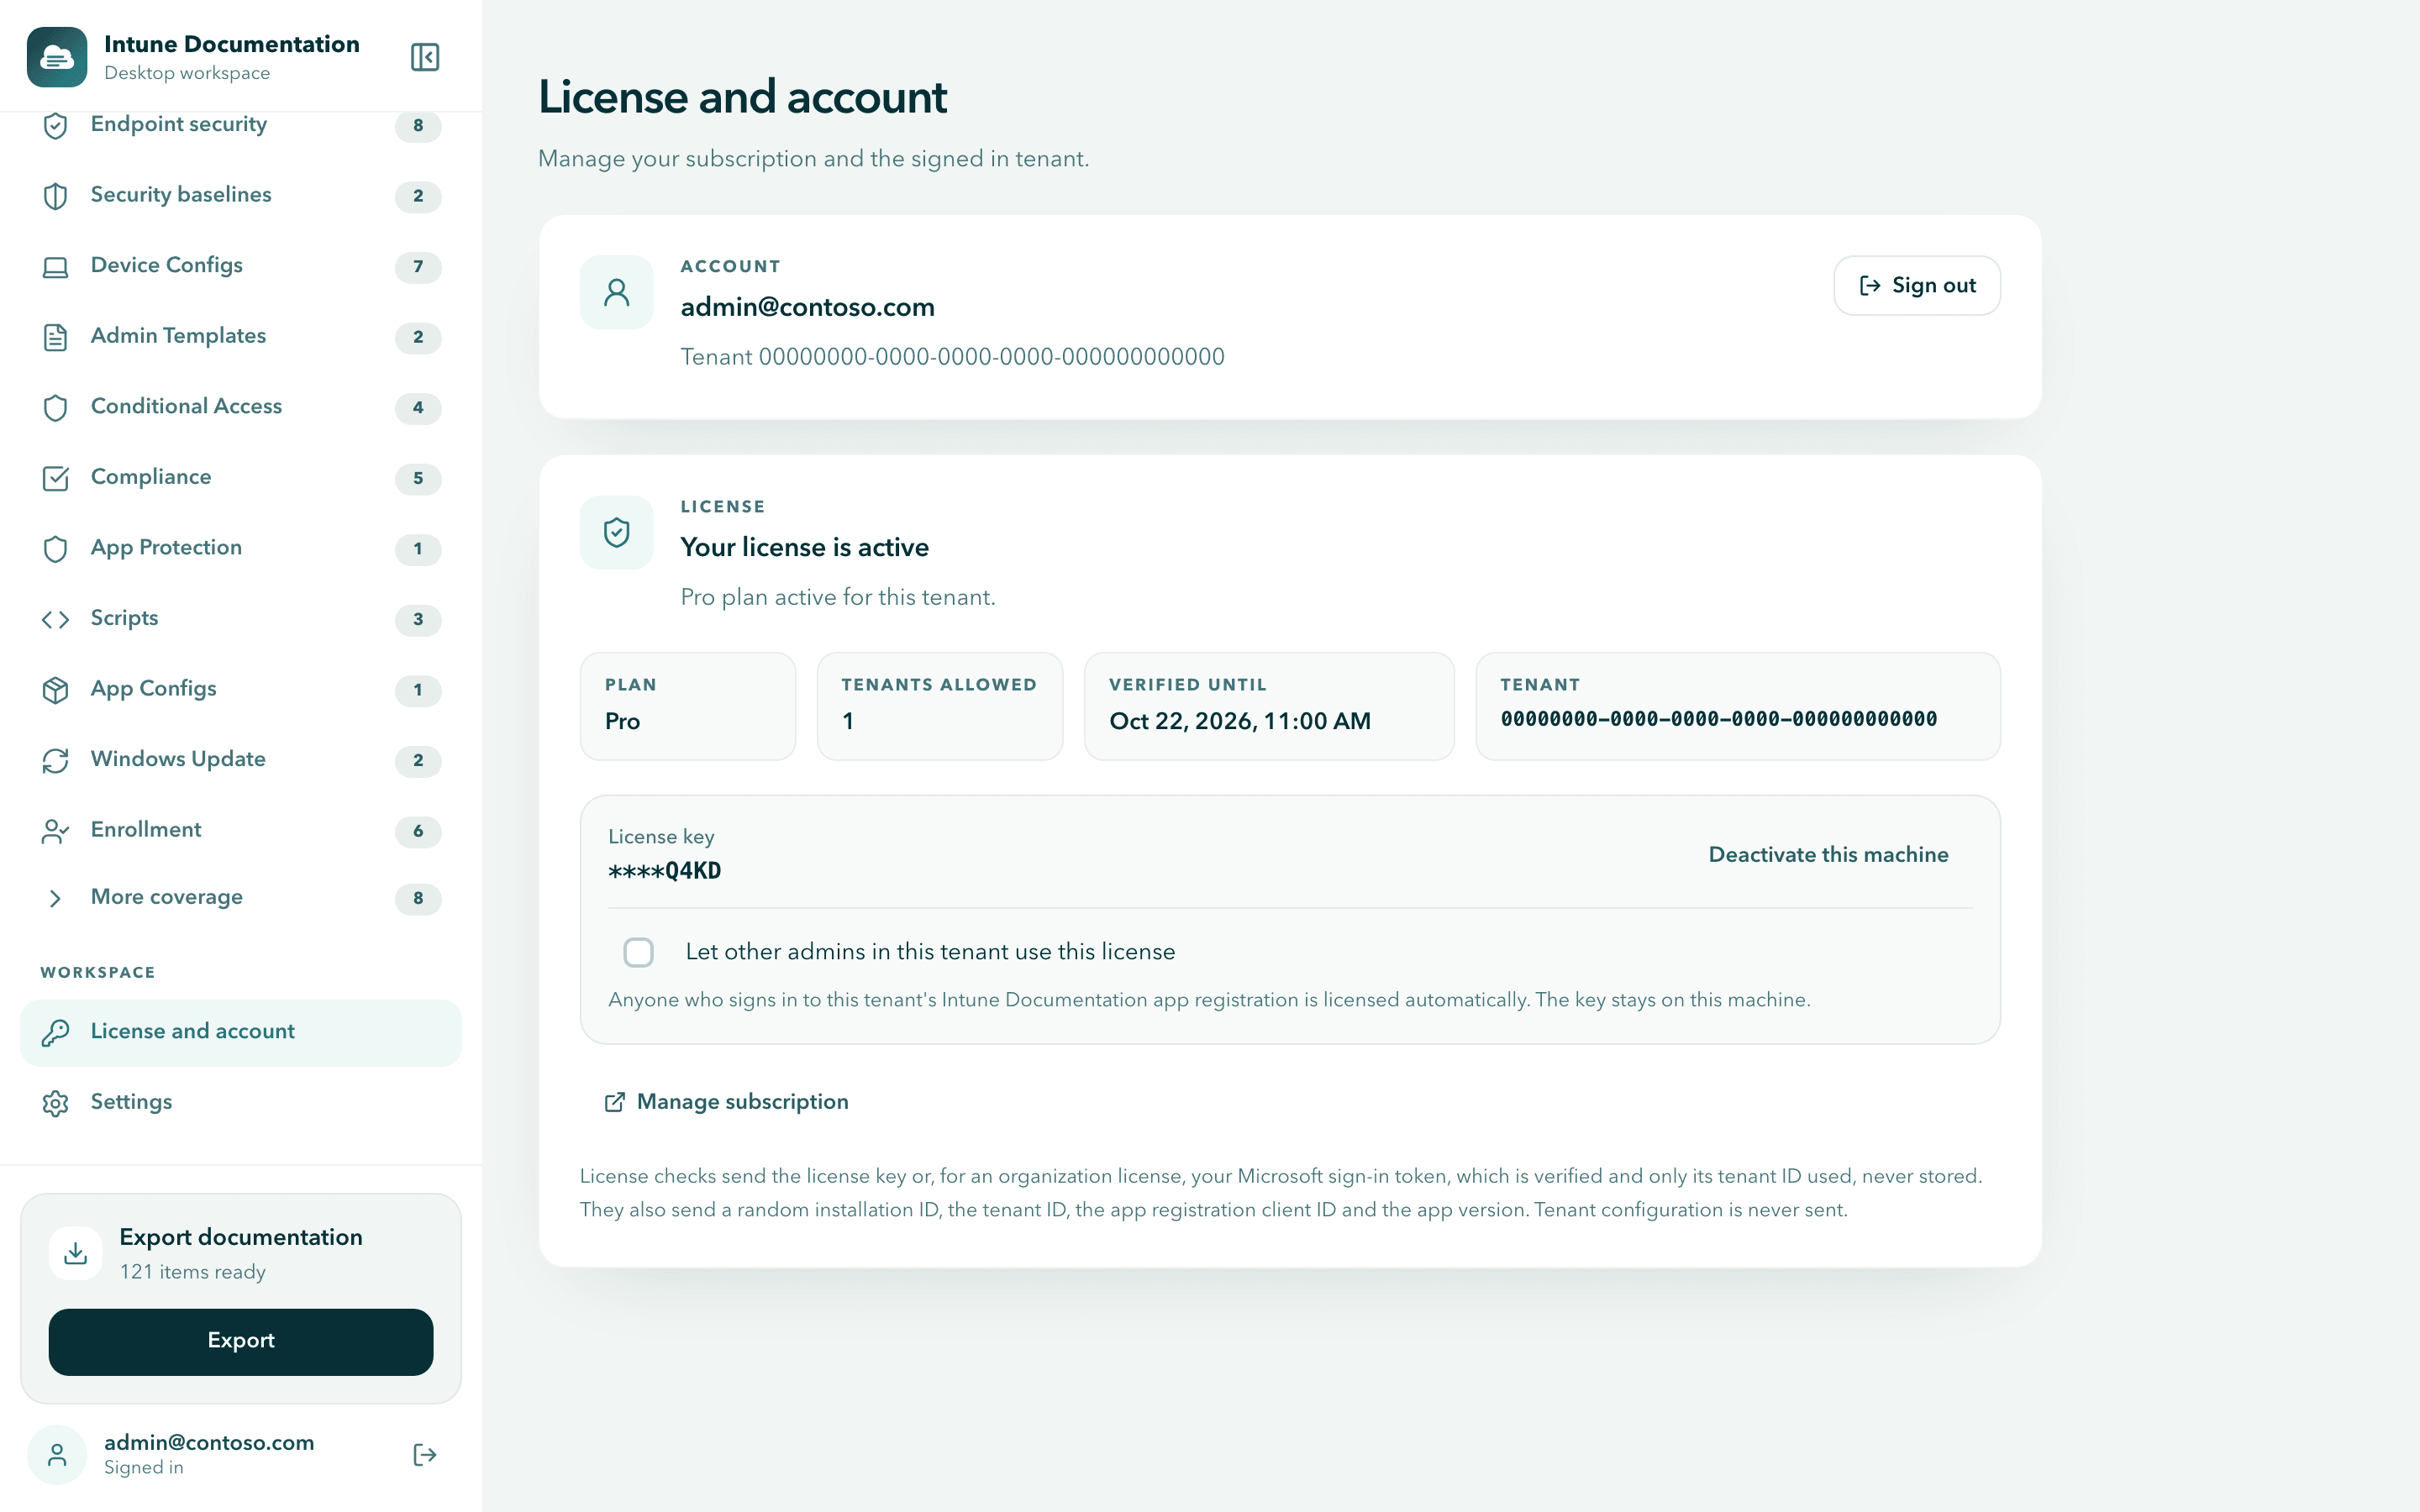2420x1512 pixels.
Task: Click the Sign out button
Action: pyautogui.click(x=1917, y=286)
